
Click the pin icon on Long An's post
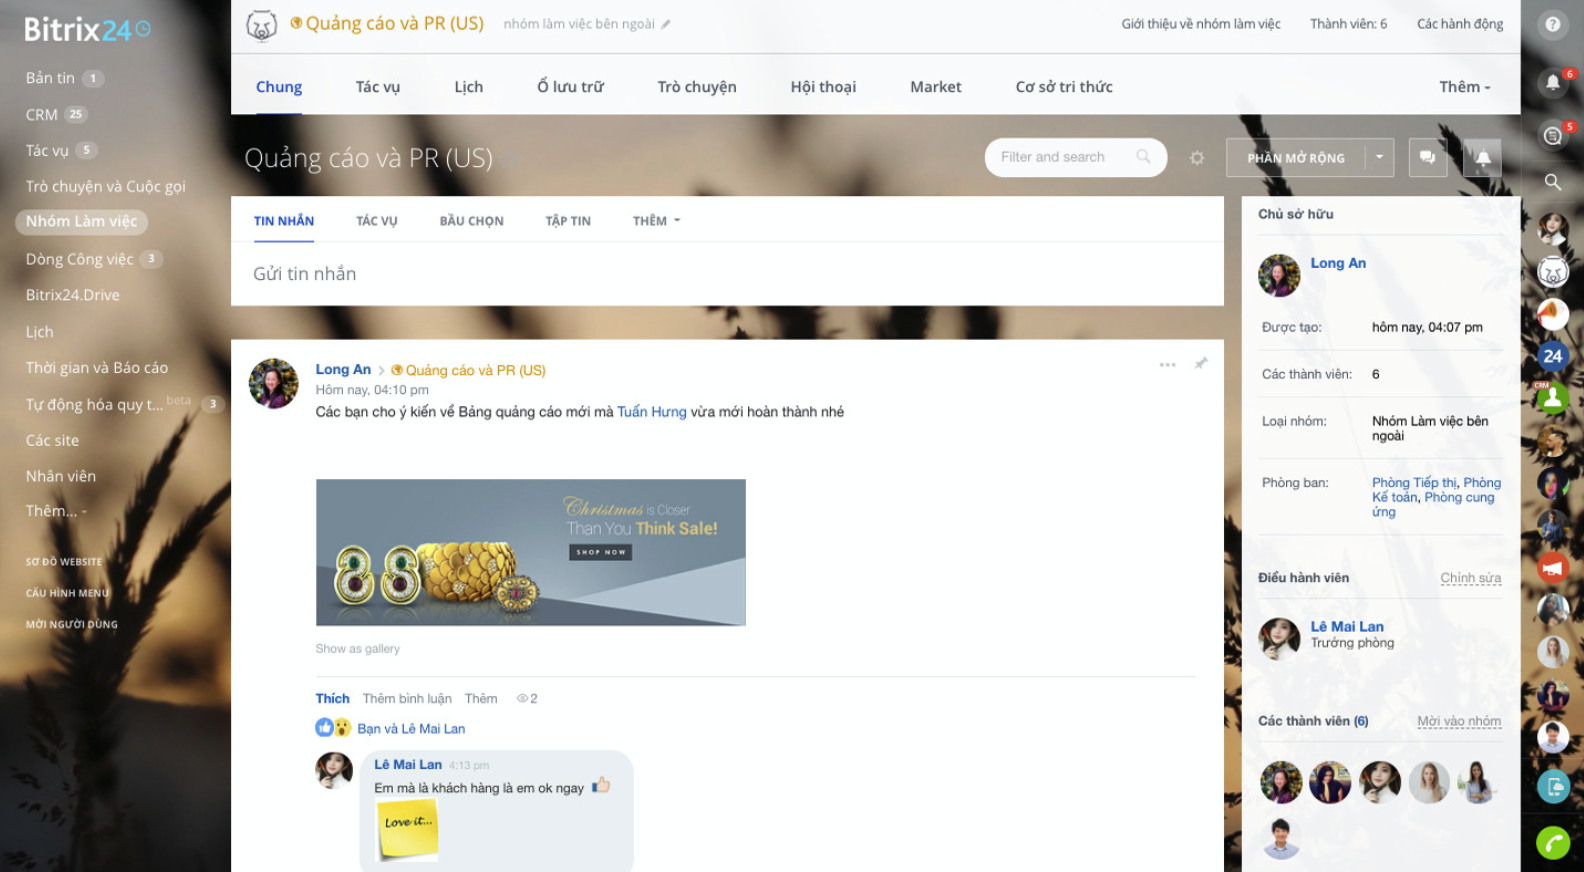coord(1201,364)
